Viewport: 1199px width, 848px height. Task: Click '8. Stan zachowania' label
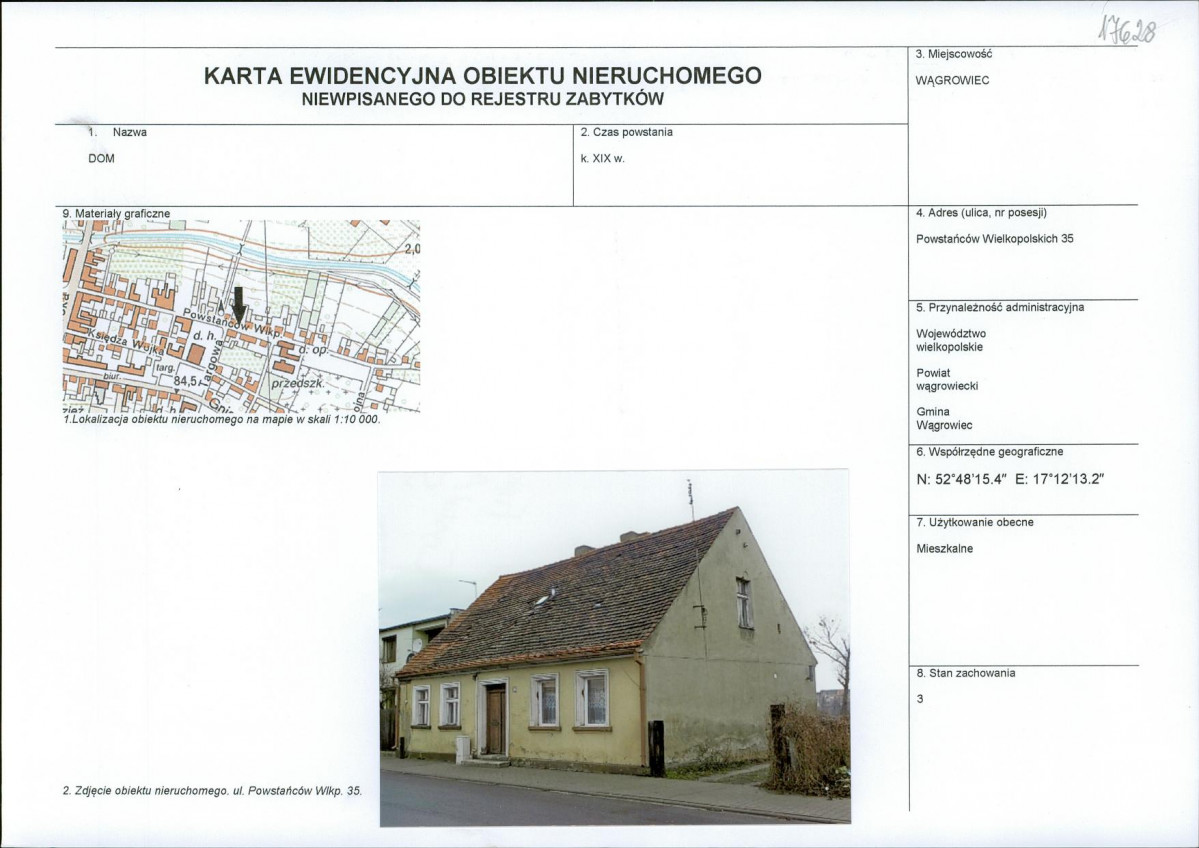[966, 674]
